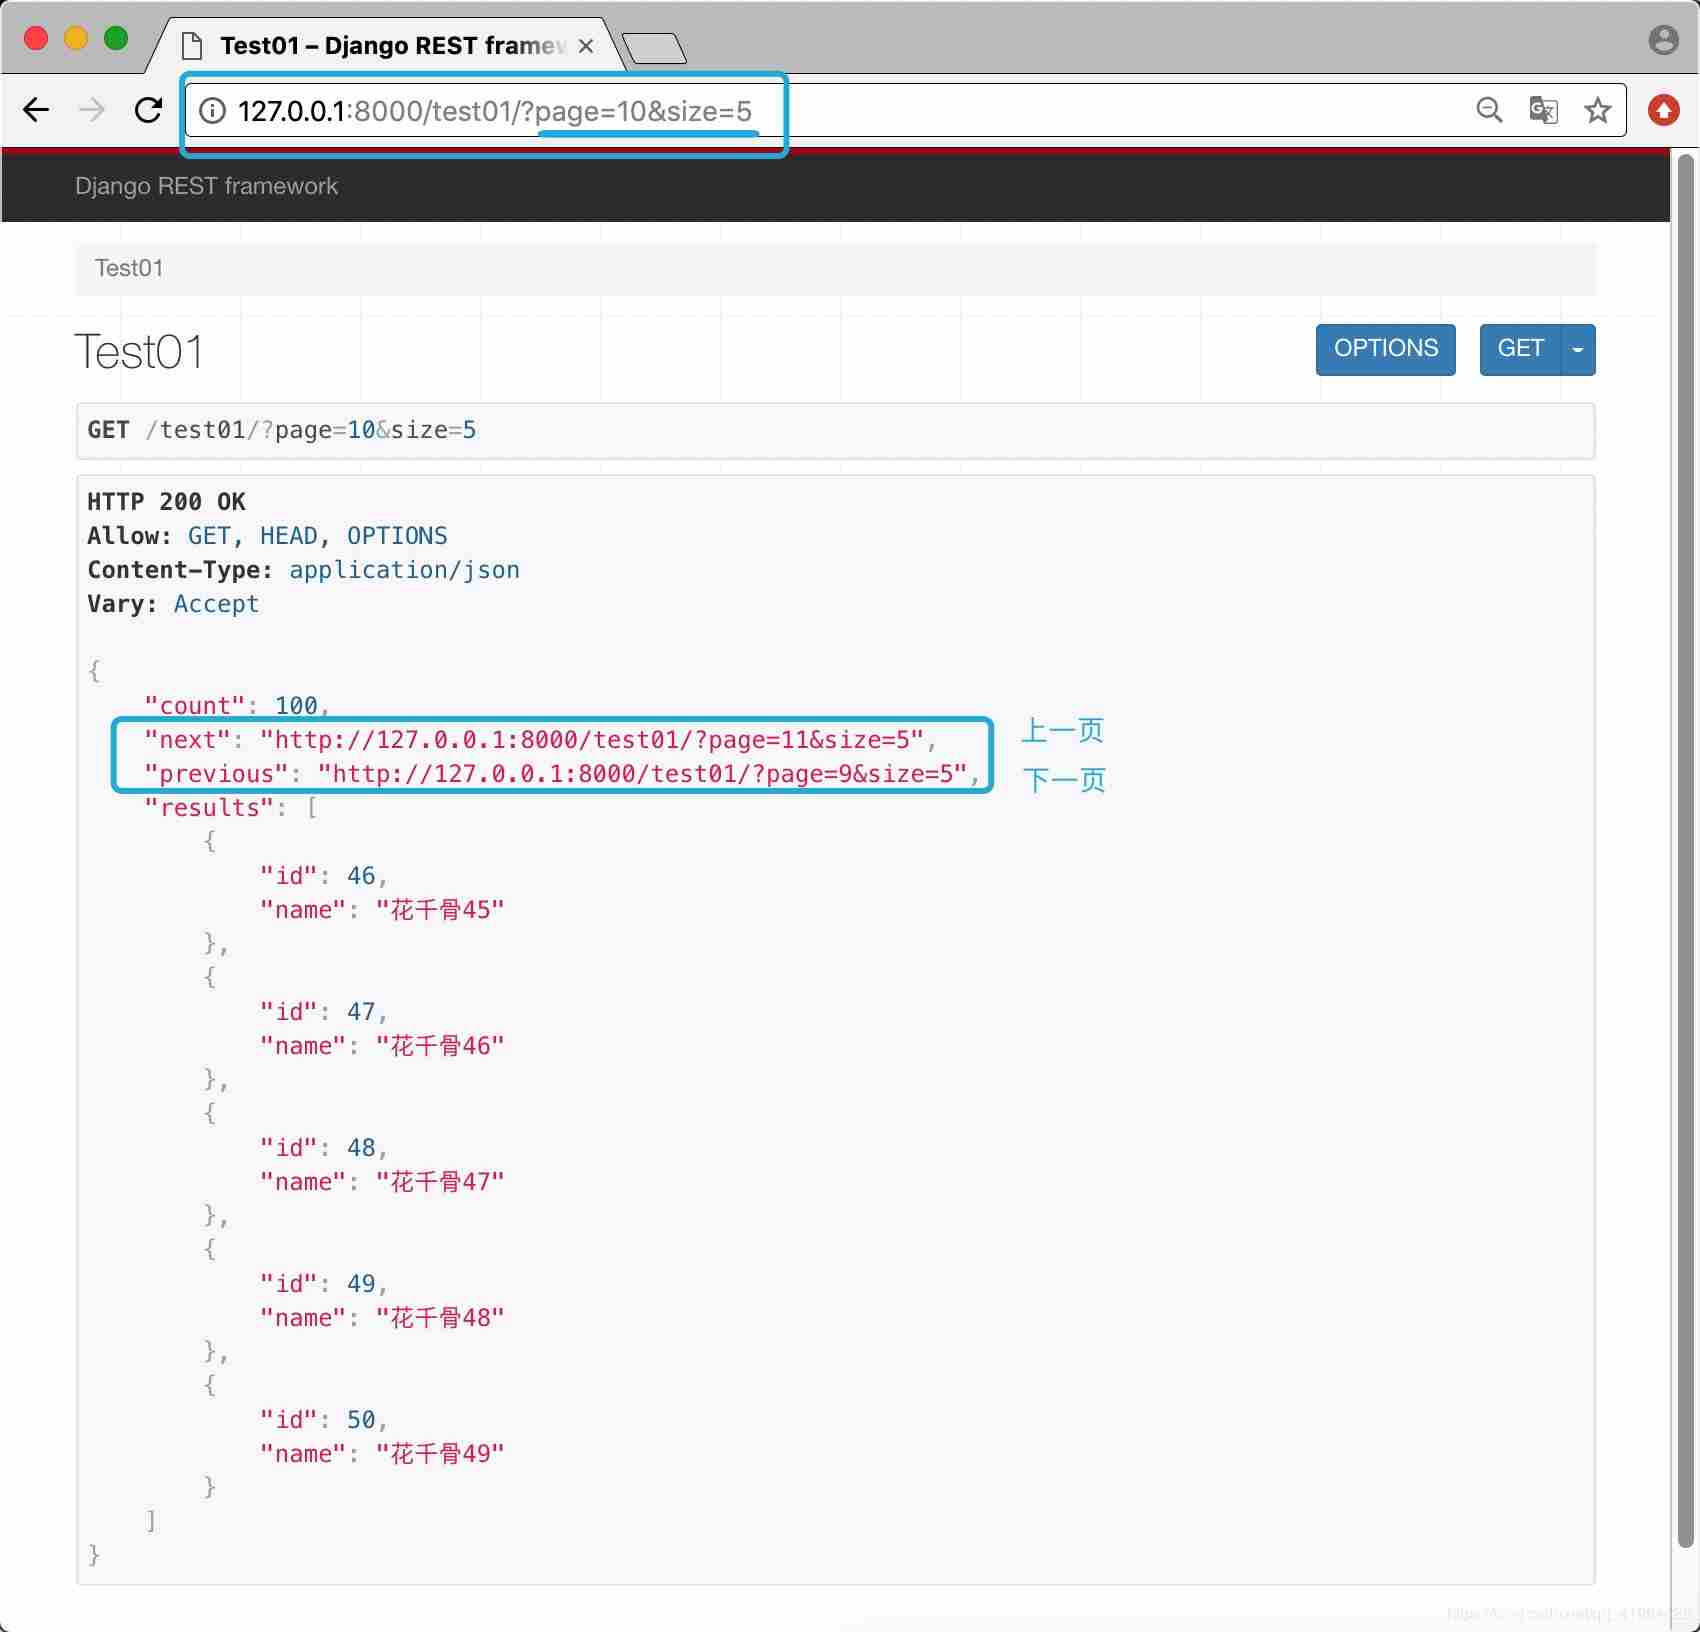Close the Test01 browser tab
Viewport: 1700px width, 1632px height.
coord(586,46)
